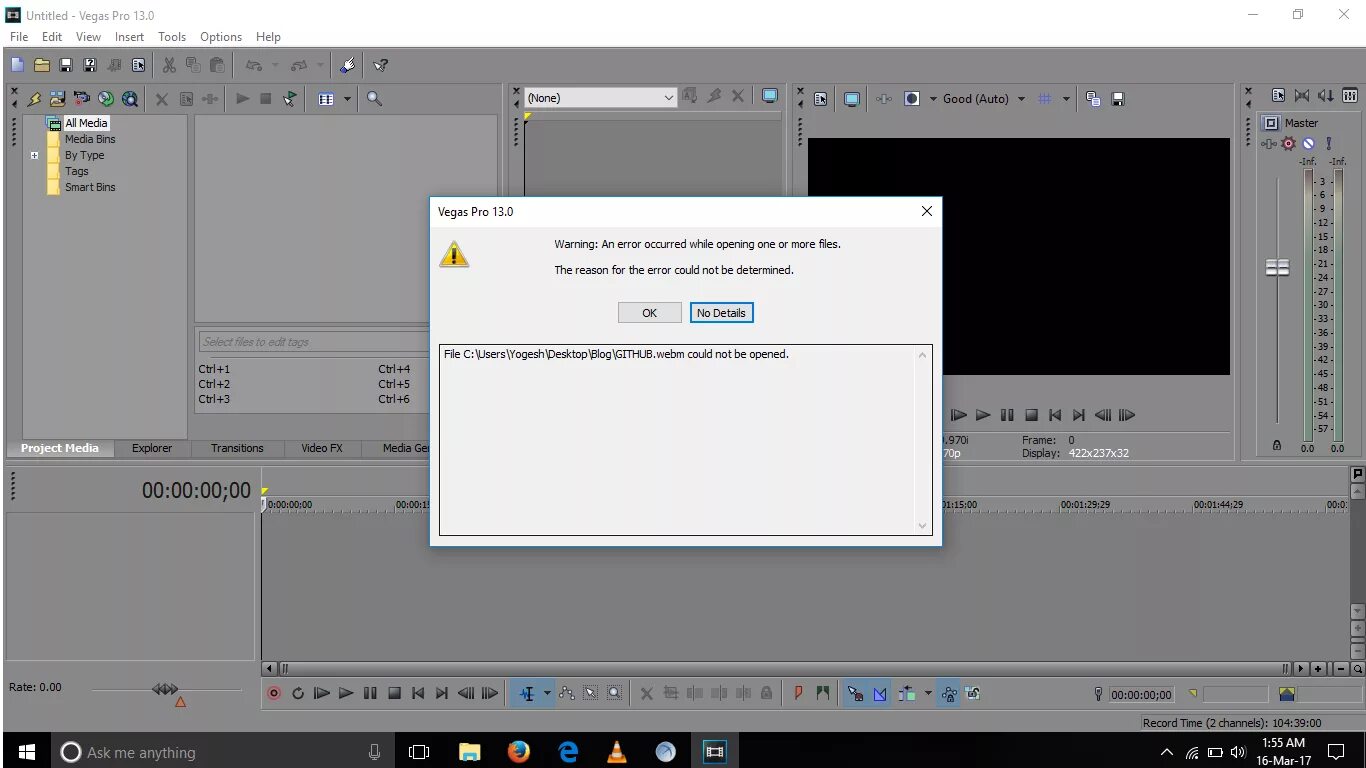The width and height of the screenshot is (1366, 768).
Task: Click the No Details button
Action: pyautogui.click(x=721, y=313)
